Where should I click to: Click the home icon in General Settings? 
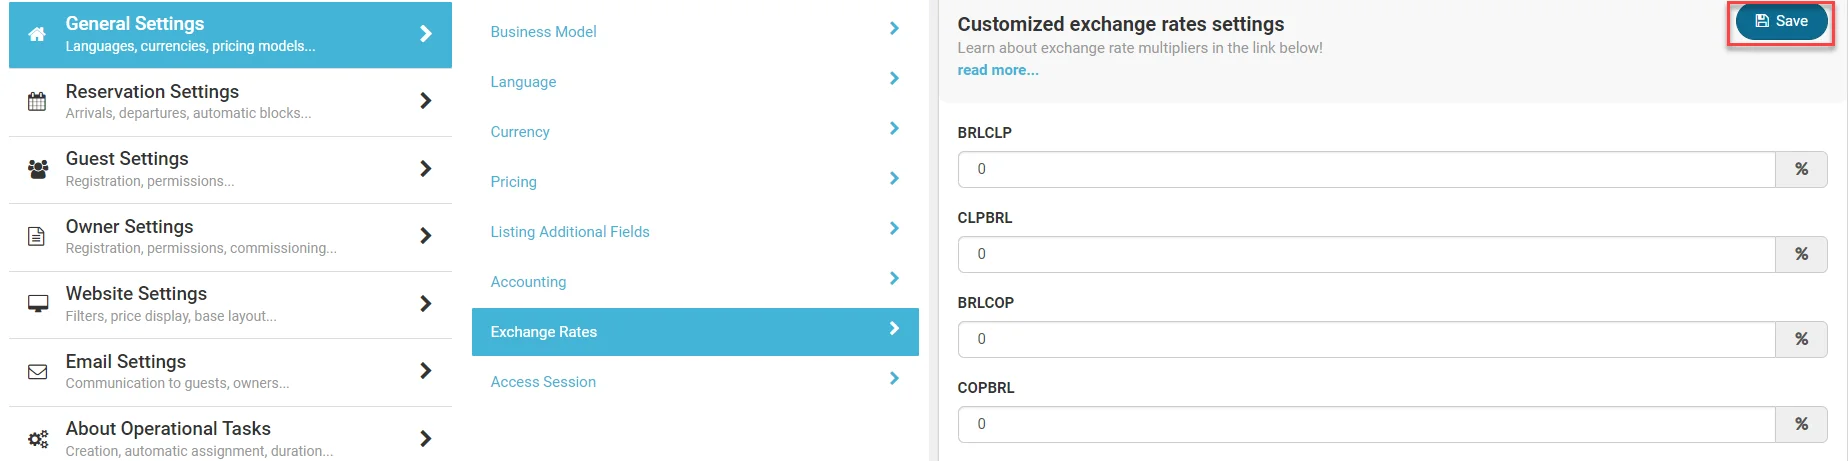37,34
